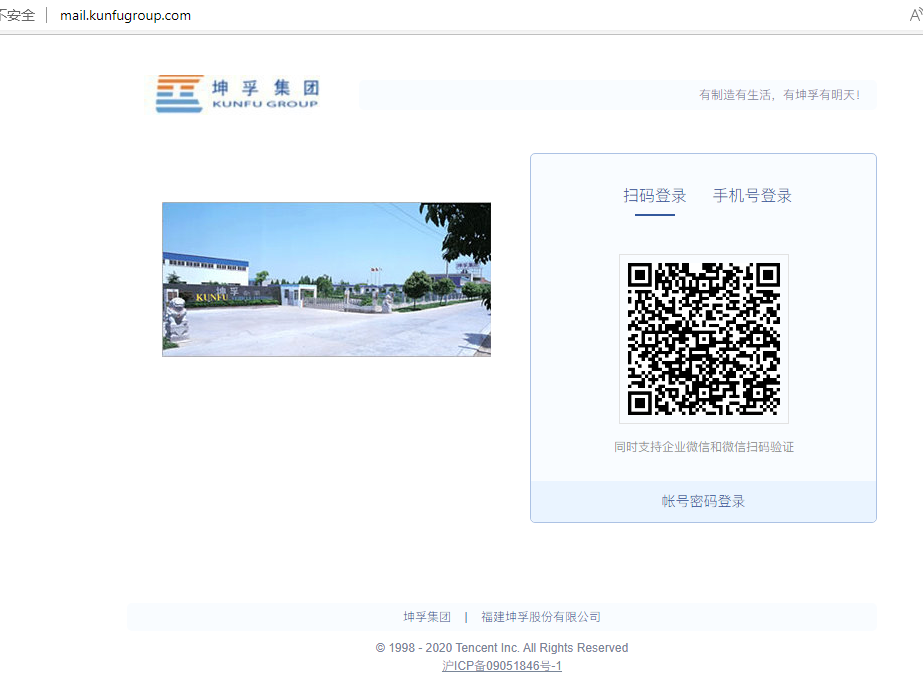
Task: Select the 扫码登录 tab
Action: (656, 196)
